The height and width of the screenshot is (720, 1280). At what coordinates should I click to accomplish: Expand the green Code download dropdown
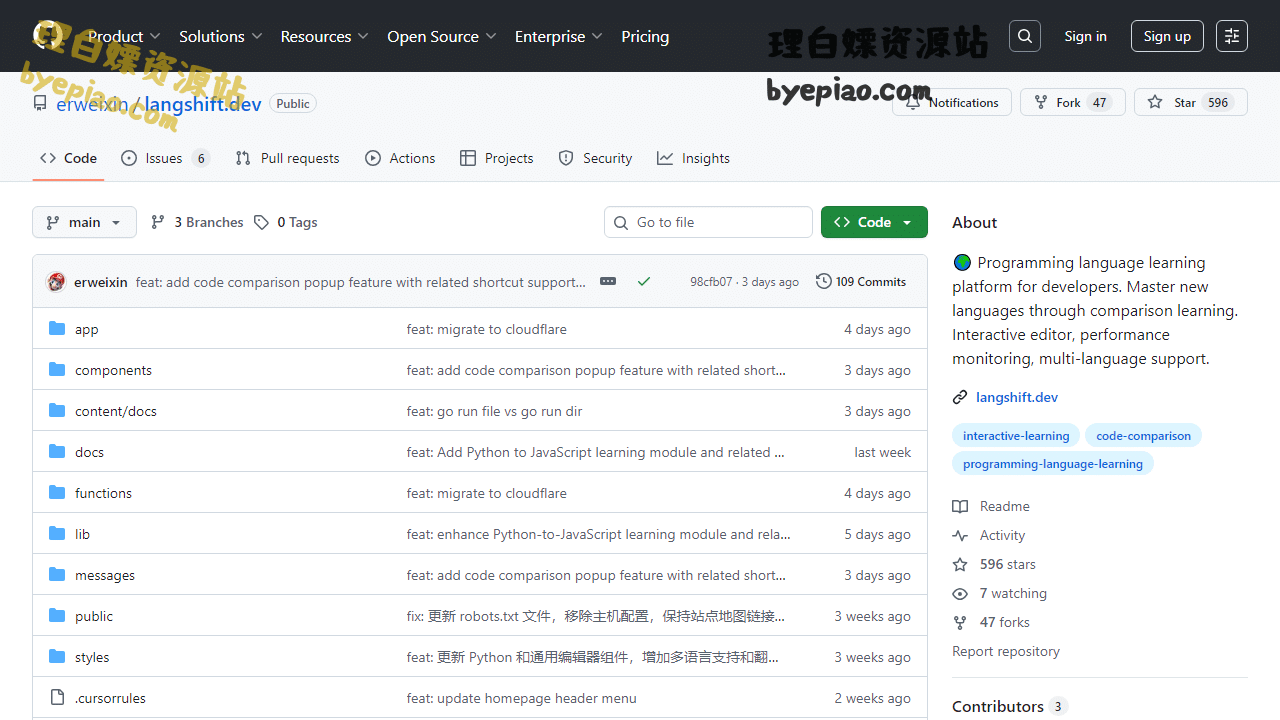tap(874, 222)
